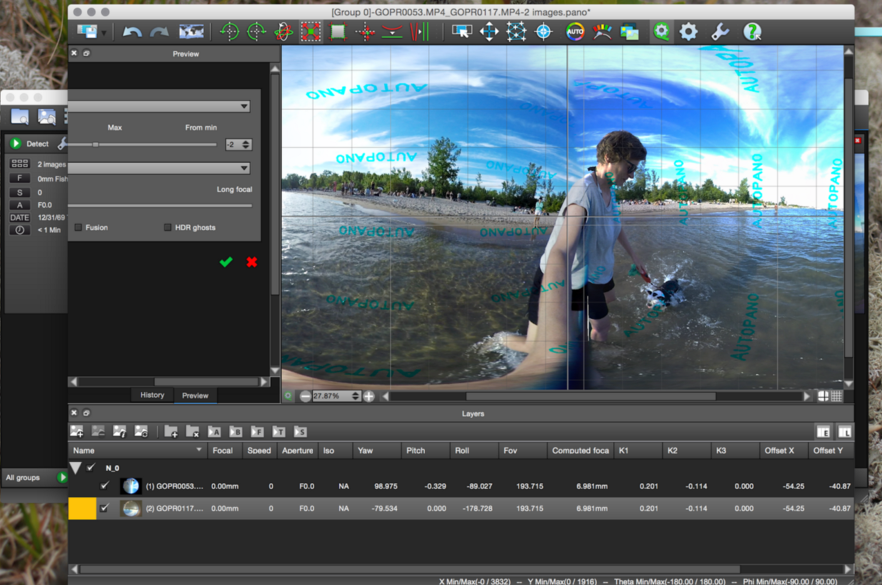
Task: Click the Fov column header
Action: (x=523, y=450)
